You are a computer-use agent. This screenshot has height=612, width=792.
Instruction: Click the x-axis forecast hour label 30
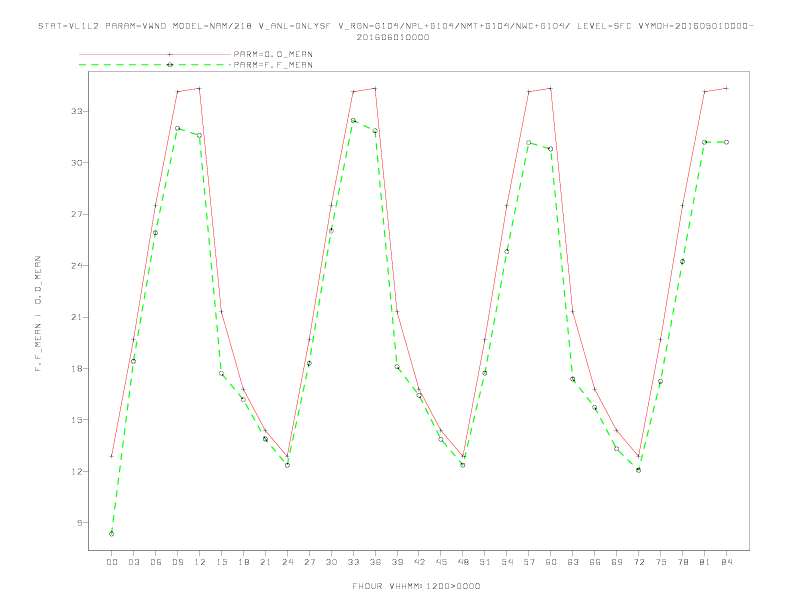tap(331, 562)
